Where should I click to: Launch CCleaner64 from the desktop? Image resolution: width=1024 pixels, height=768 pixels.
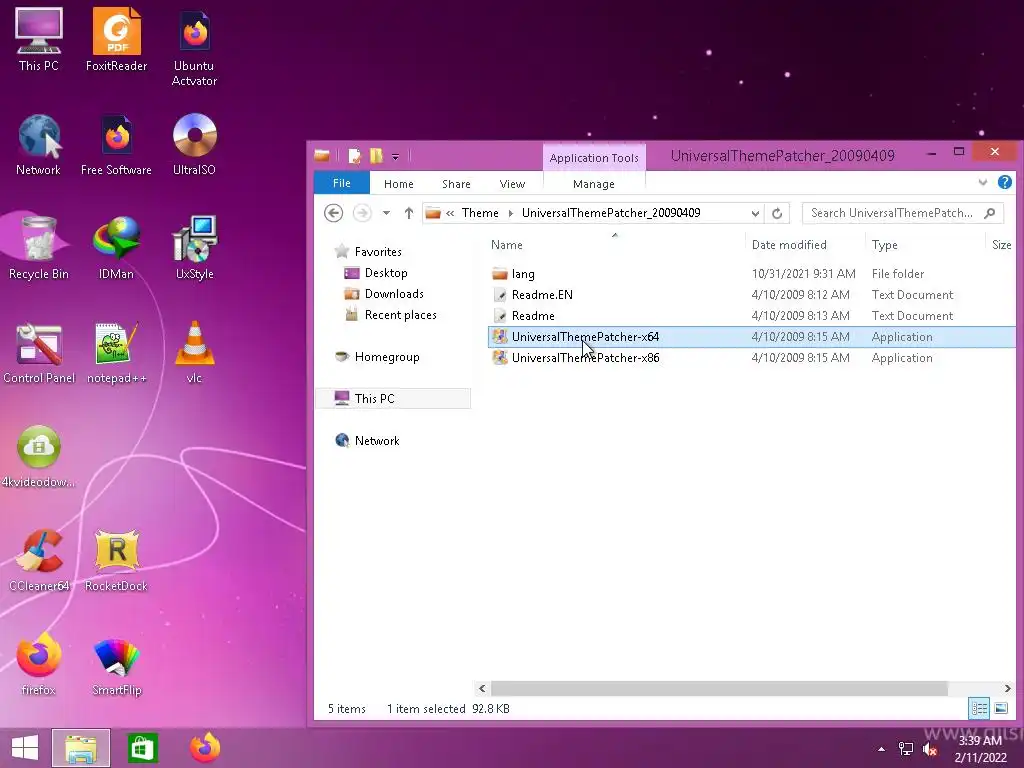pos(39,560)
